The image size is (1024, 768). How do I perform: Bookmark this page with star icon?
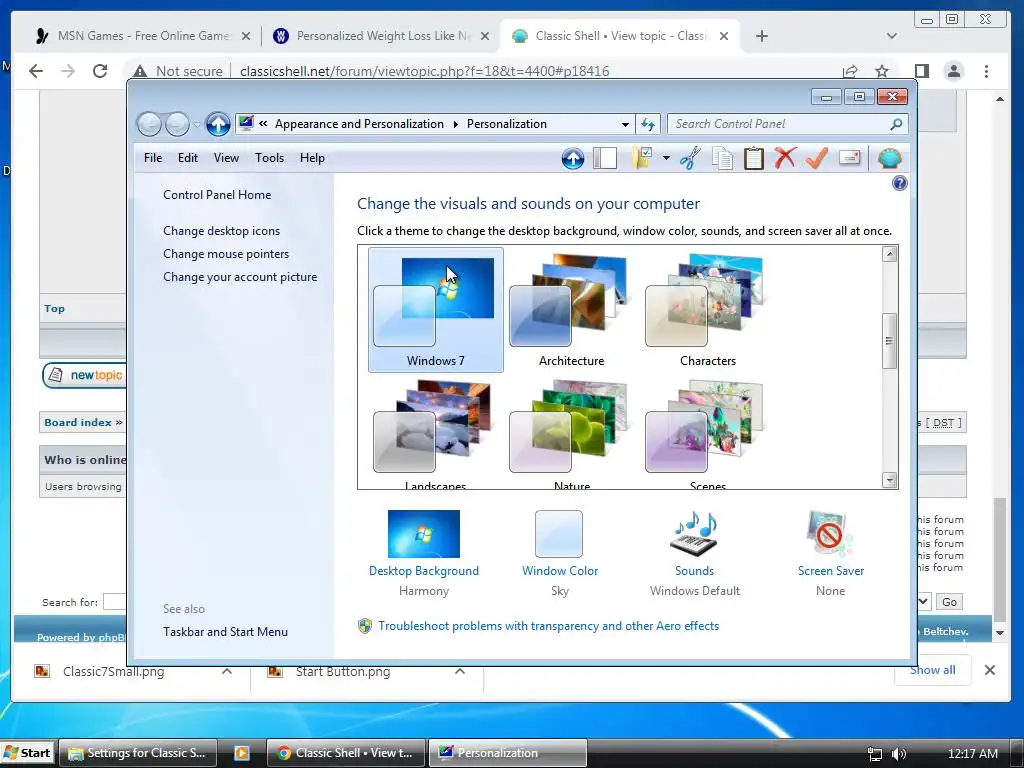coord(882,71)
